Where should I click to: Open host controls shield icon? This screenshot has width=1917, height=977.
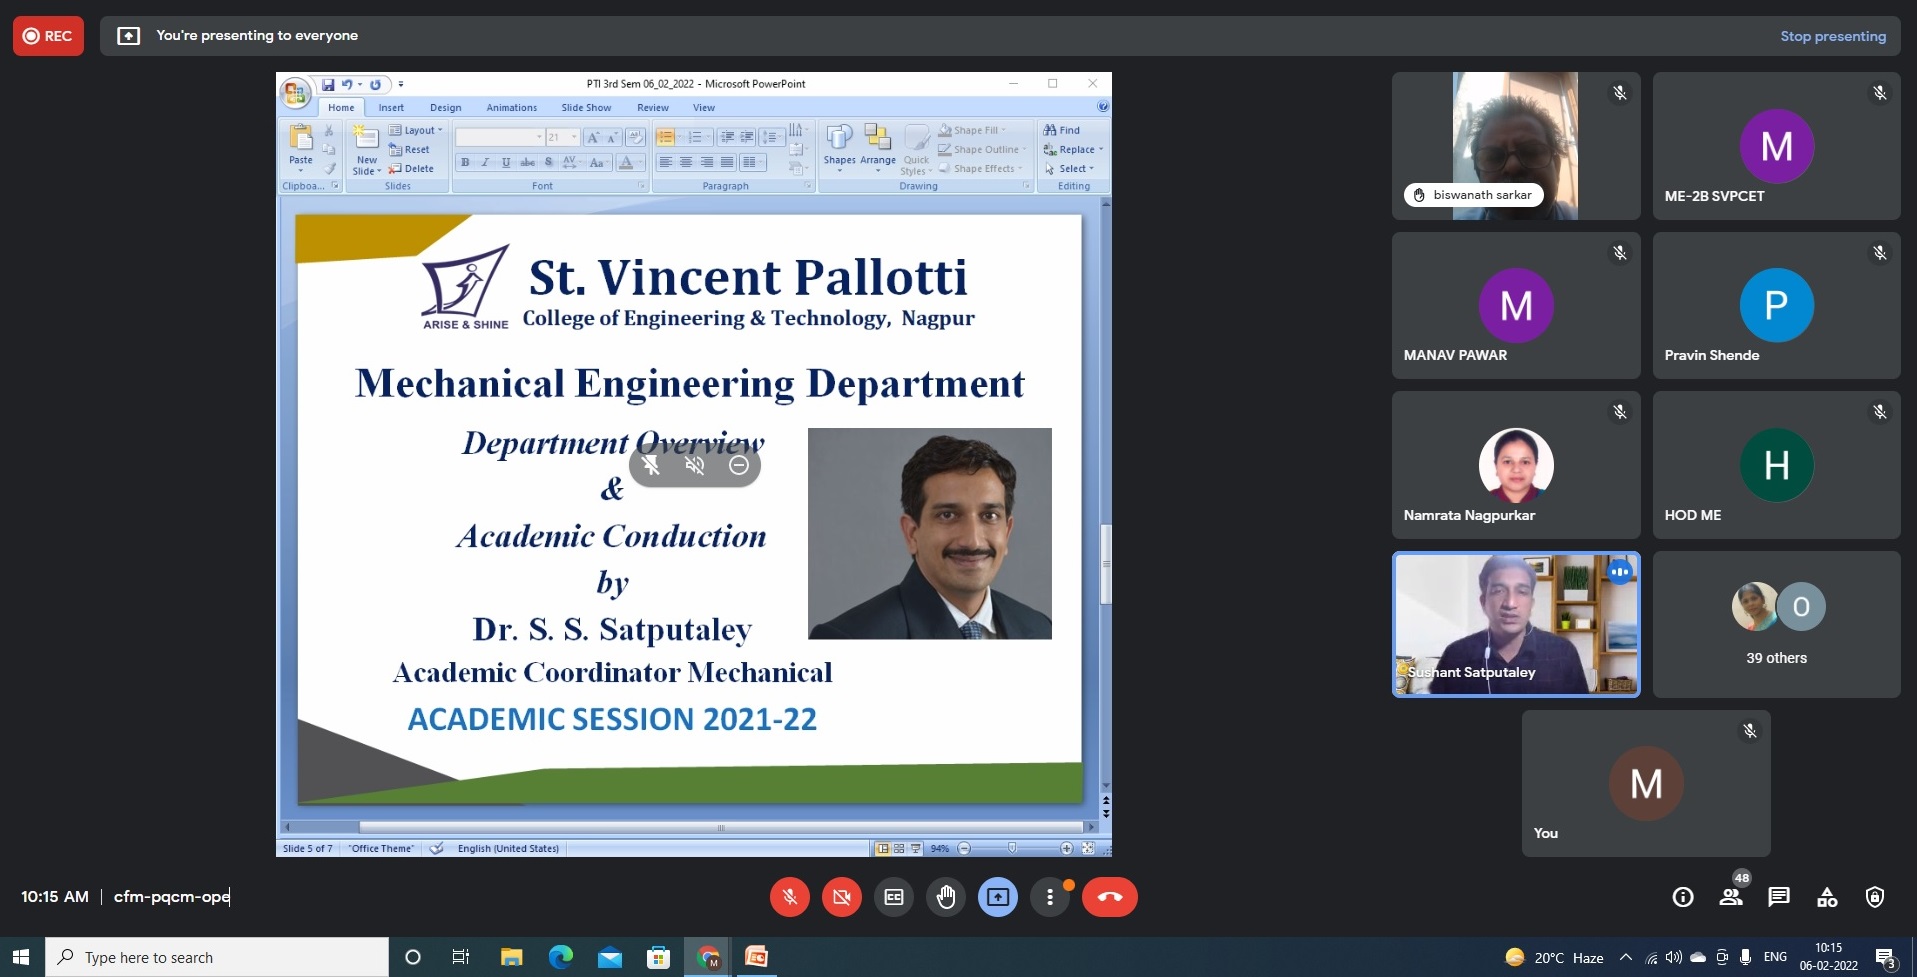coord(1875,897)
